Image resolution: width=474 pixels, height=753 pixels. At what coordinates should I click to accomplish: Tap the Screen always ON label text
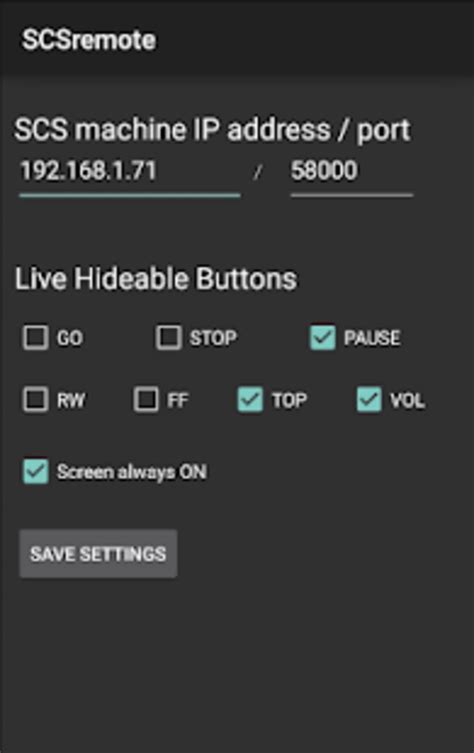132,472
